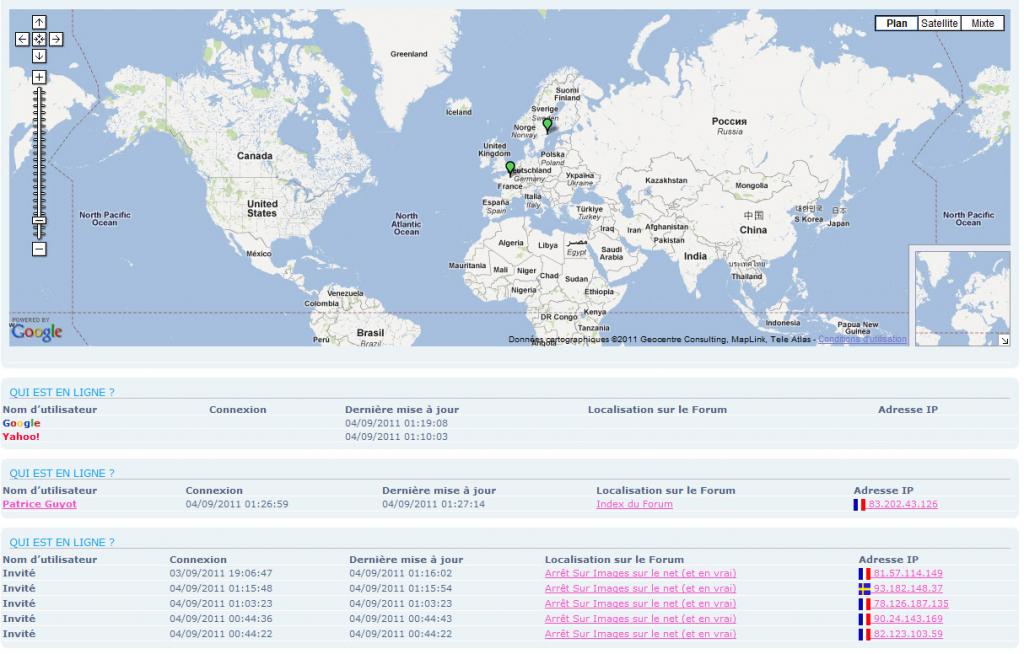Open the Arrêt Sur Images link in the 00:44:22 row

(641, 634)
